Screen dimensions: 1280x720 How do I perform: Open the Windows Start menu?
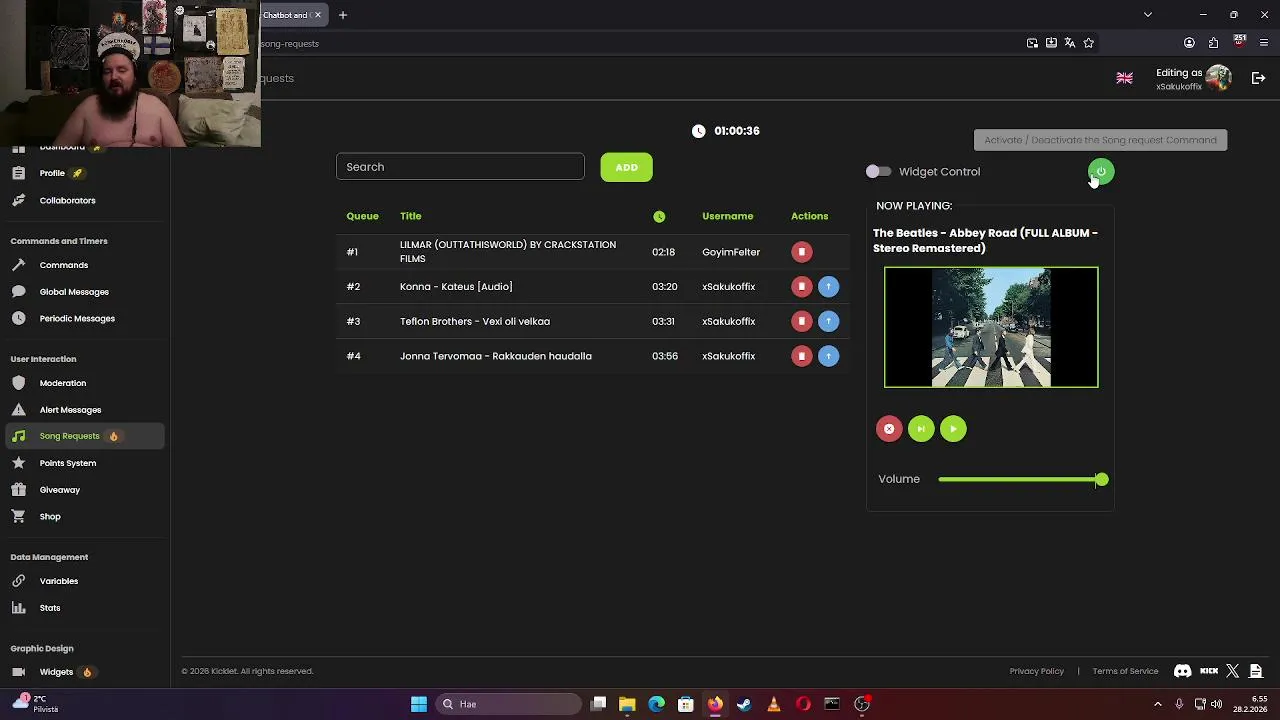click(x=419, y=704)
